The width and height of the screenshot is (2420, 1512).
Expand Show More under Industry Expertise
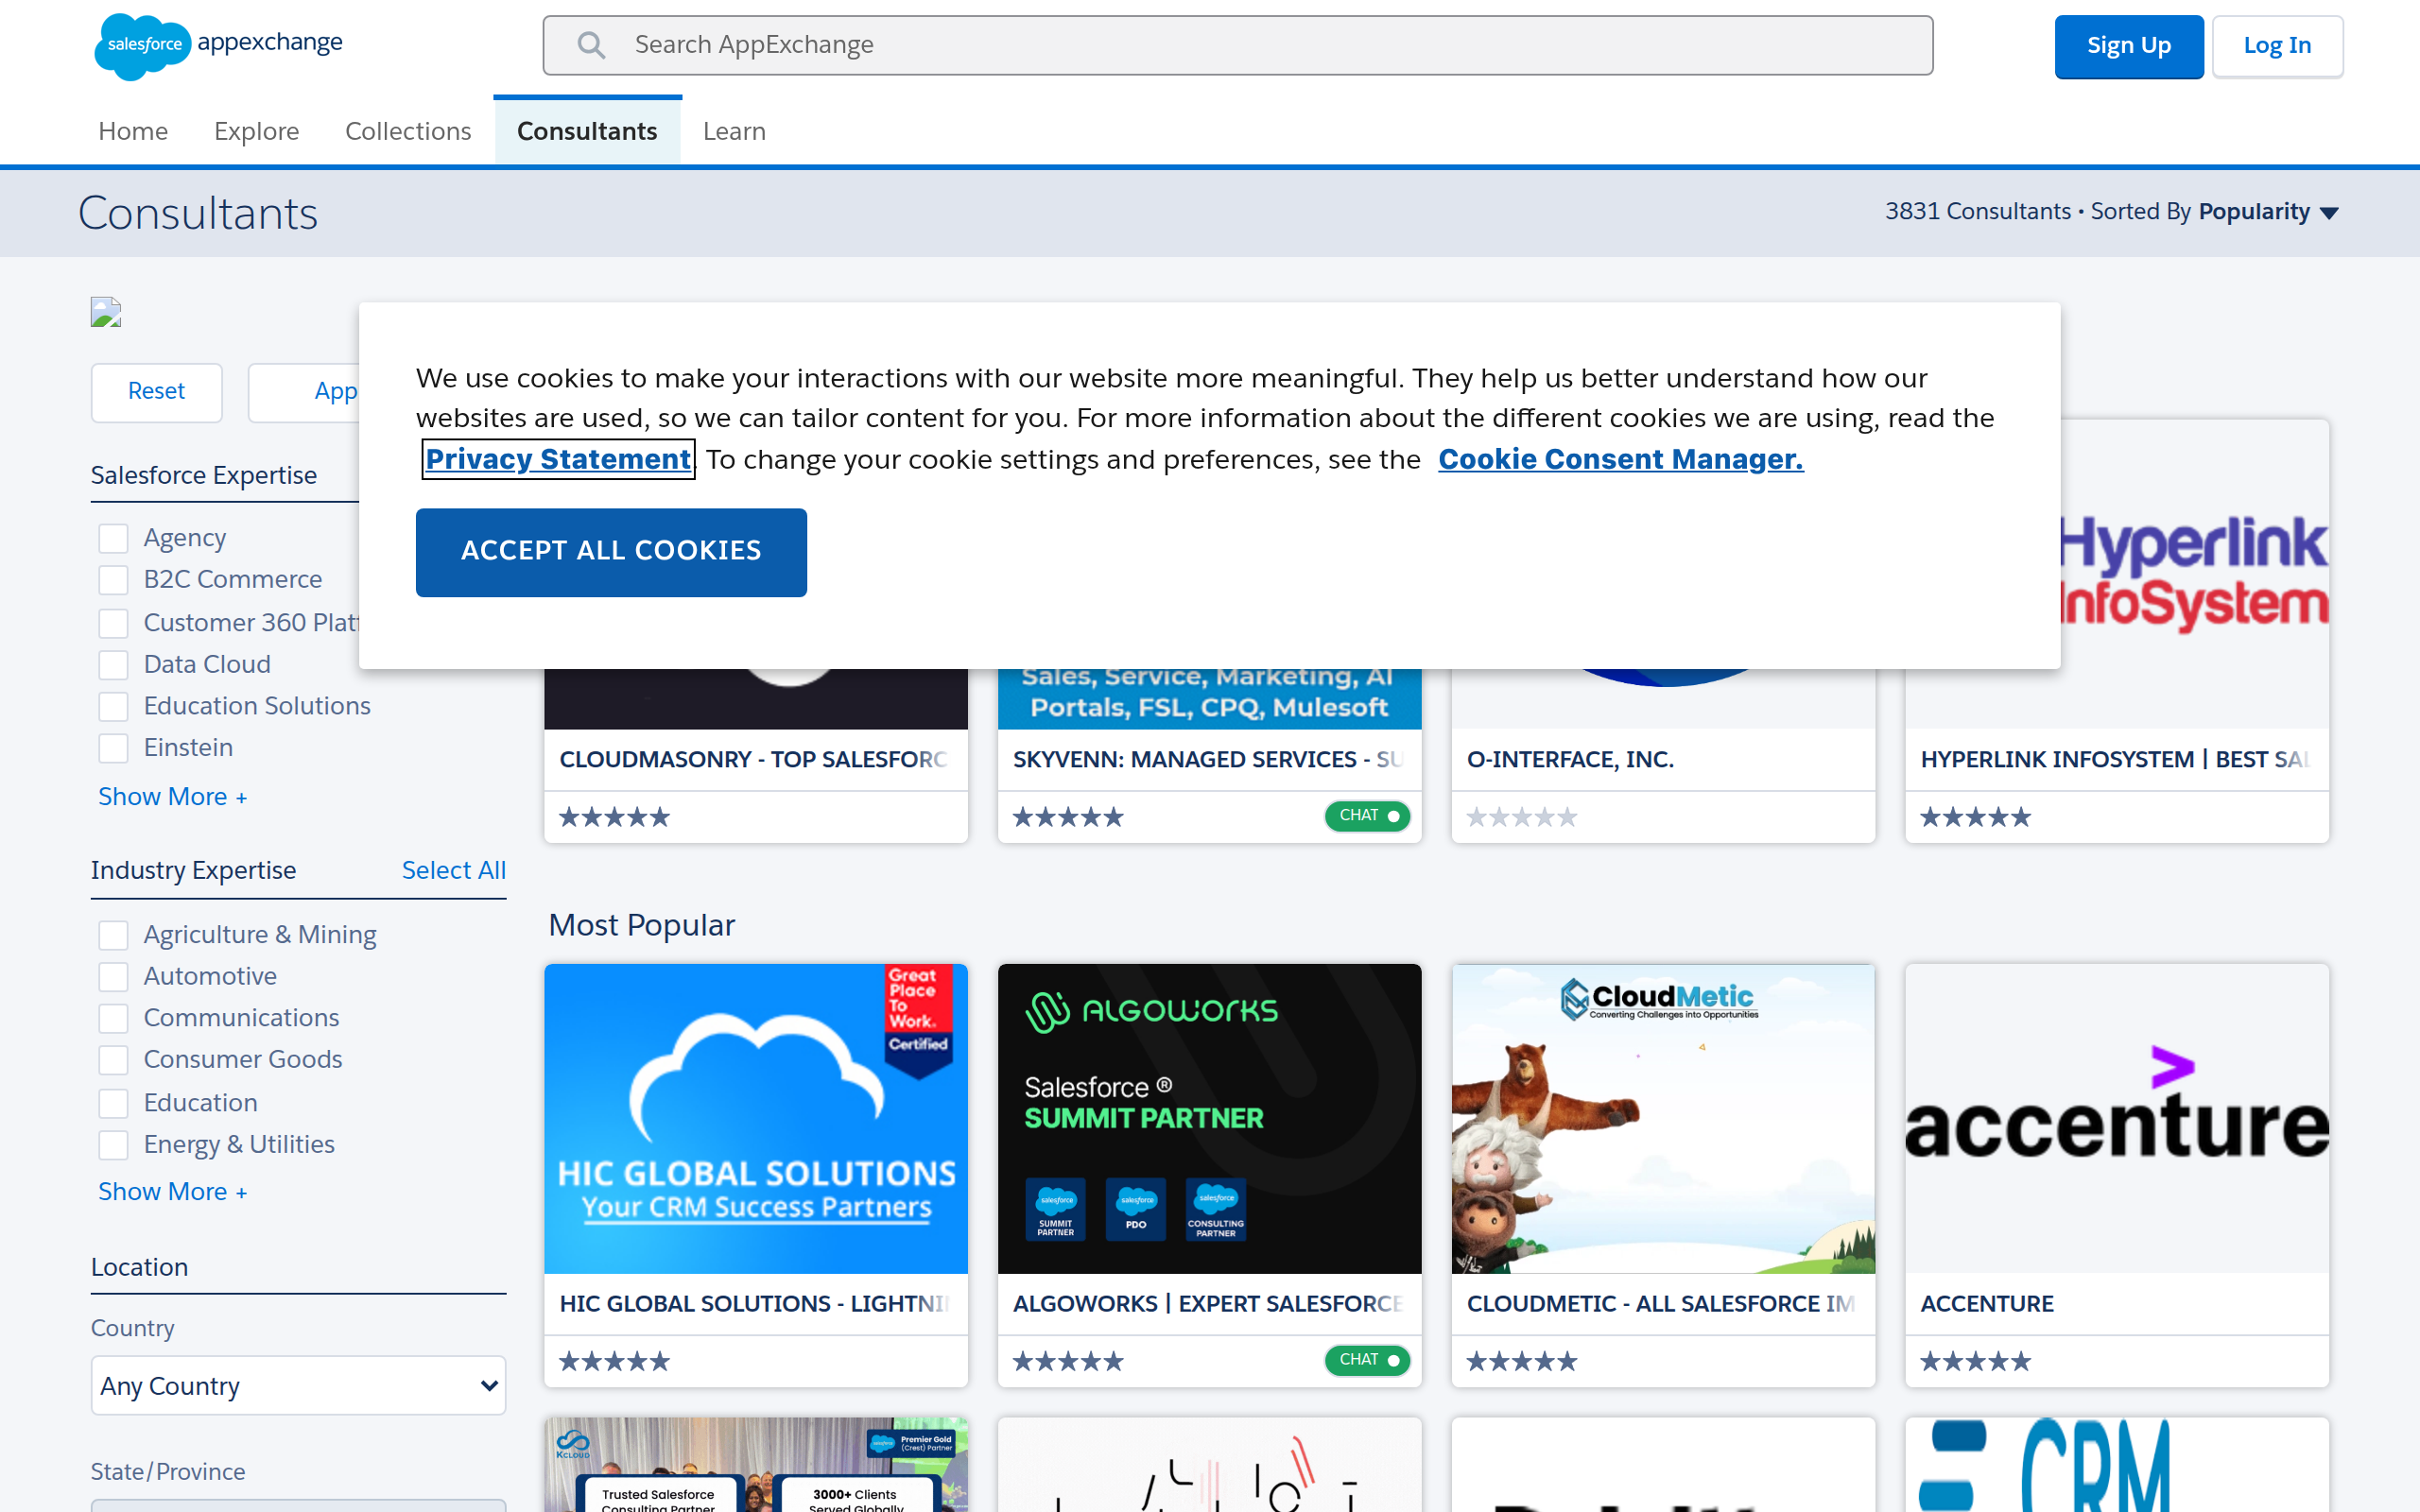(x=172, y=1192)
